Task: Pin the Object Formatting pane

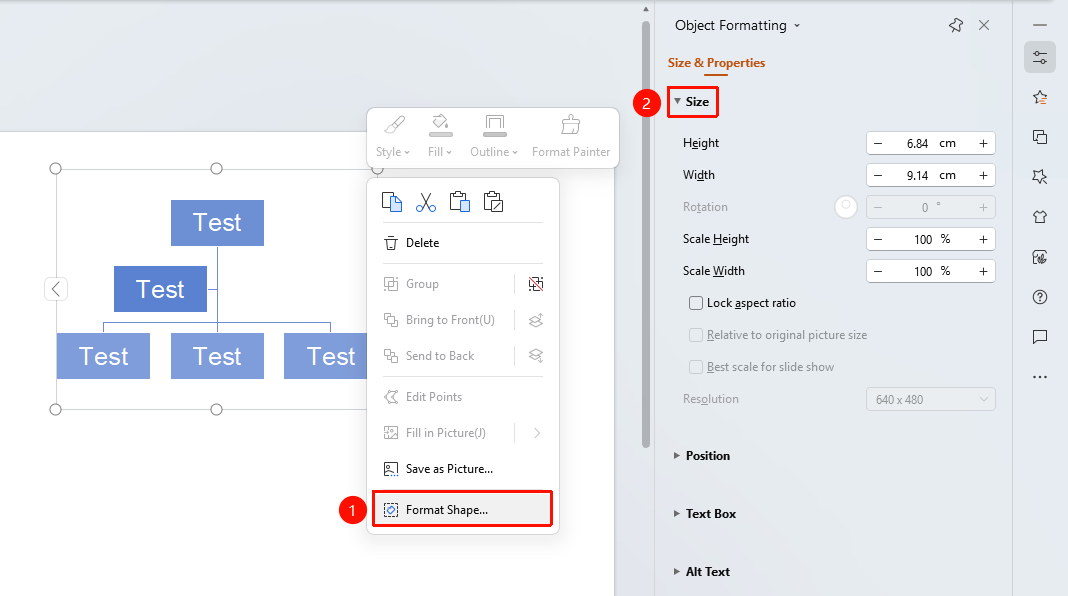Action: tap(956, 25)
